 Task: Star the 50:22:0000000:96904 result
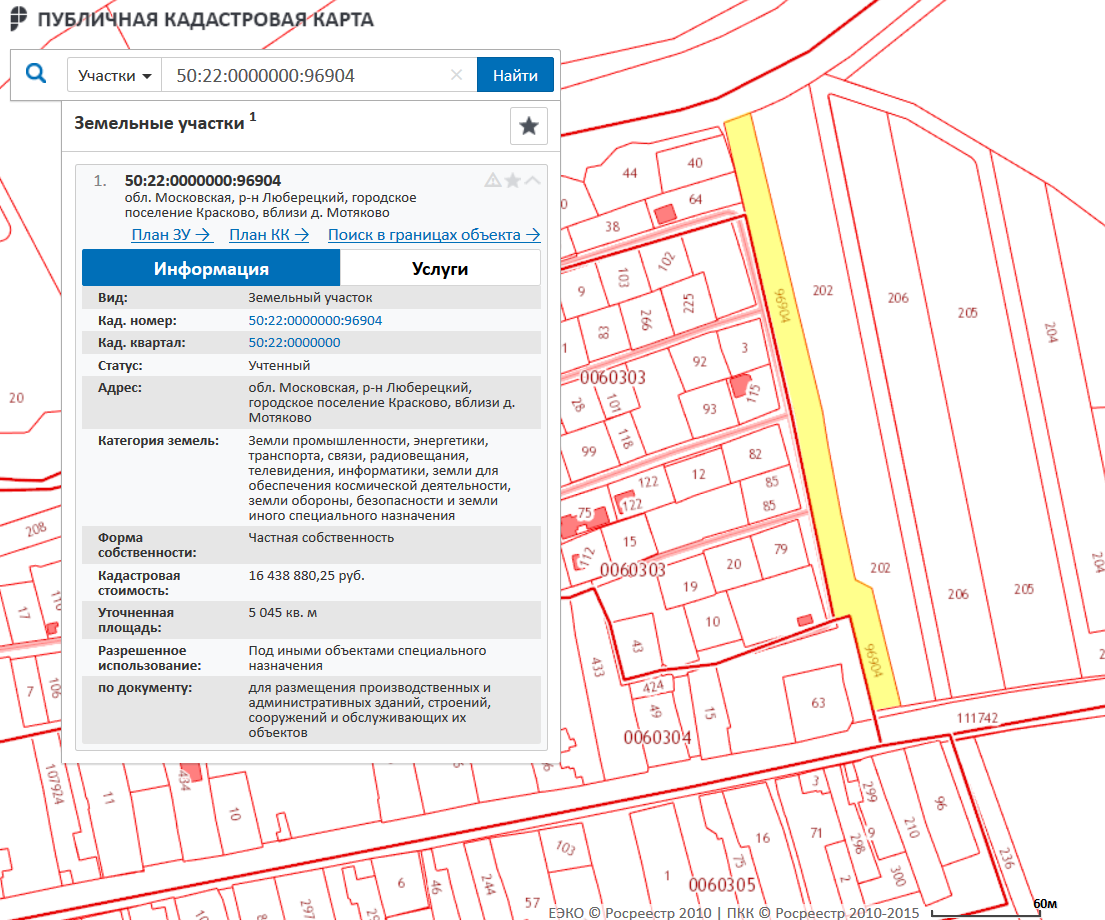(x=513, y=181)
